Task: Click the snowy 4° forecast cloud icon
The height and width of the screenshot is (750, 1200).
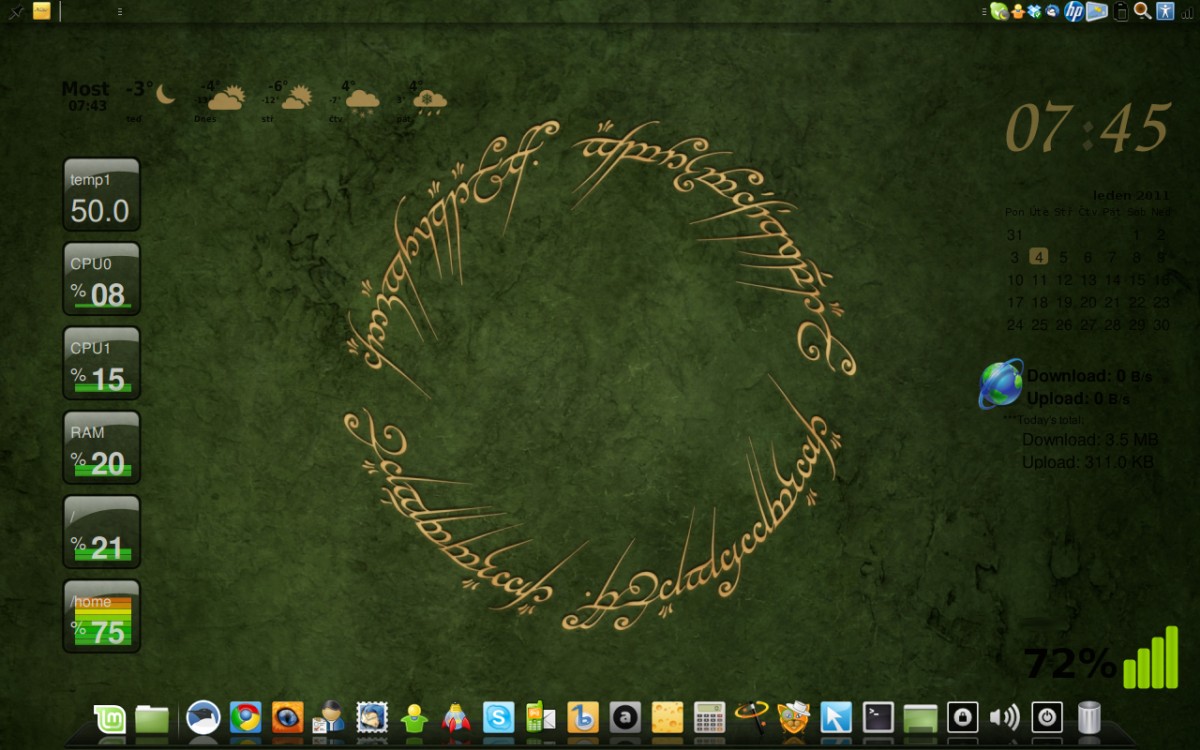Action: [431, 101]
